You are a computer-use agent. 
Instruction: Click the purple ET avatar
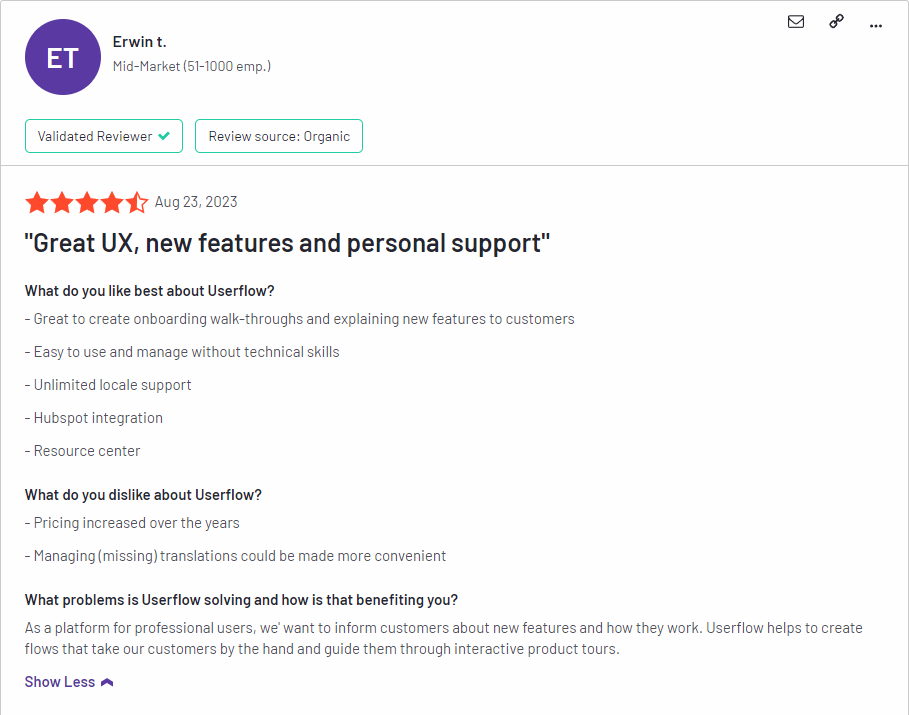click(63, 58)
